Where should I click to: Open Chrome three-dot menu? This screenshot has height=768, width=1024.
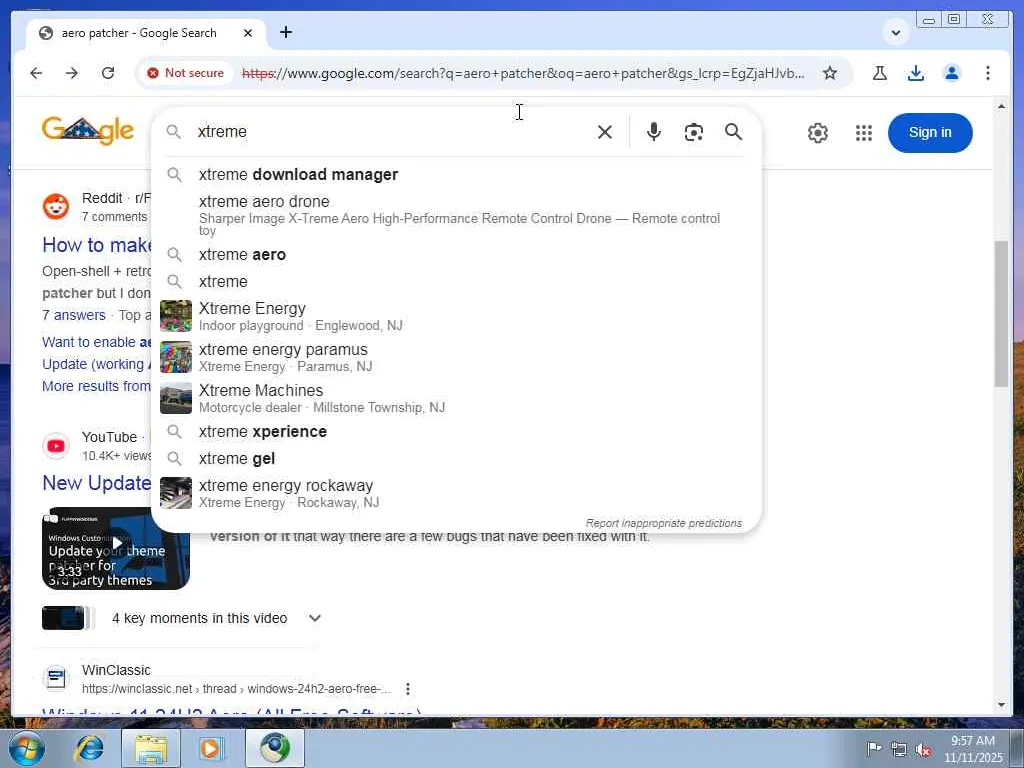pos(988,73)
